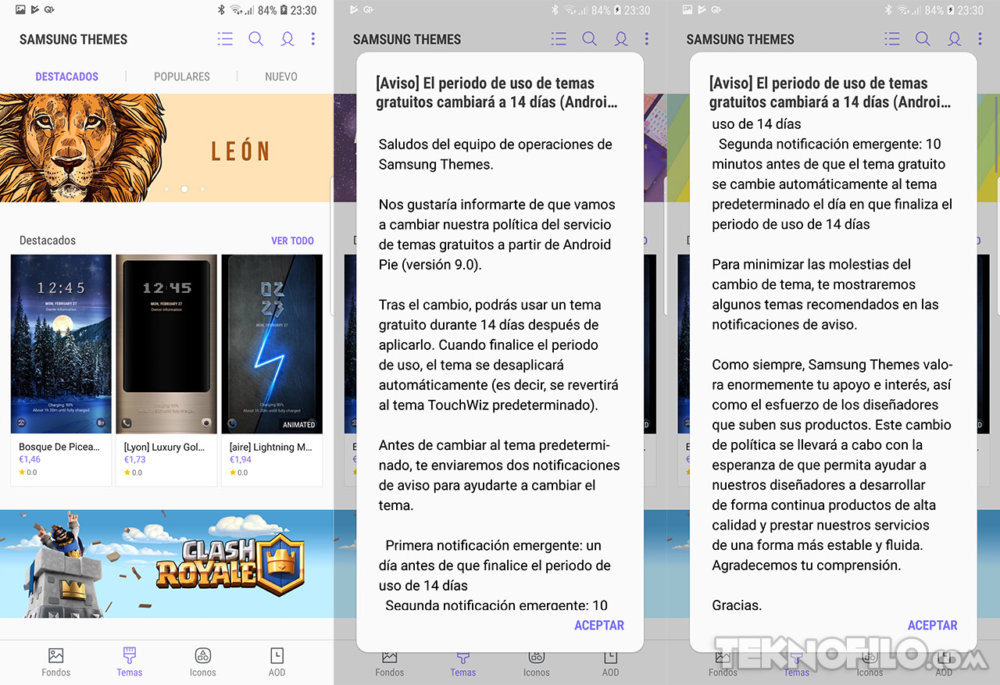Viewport: 1000px width, 685px height.
Task: Click the price €1,46
Action: coord(29,459)
